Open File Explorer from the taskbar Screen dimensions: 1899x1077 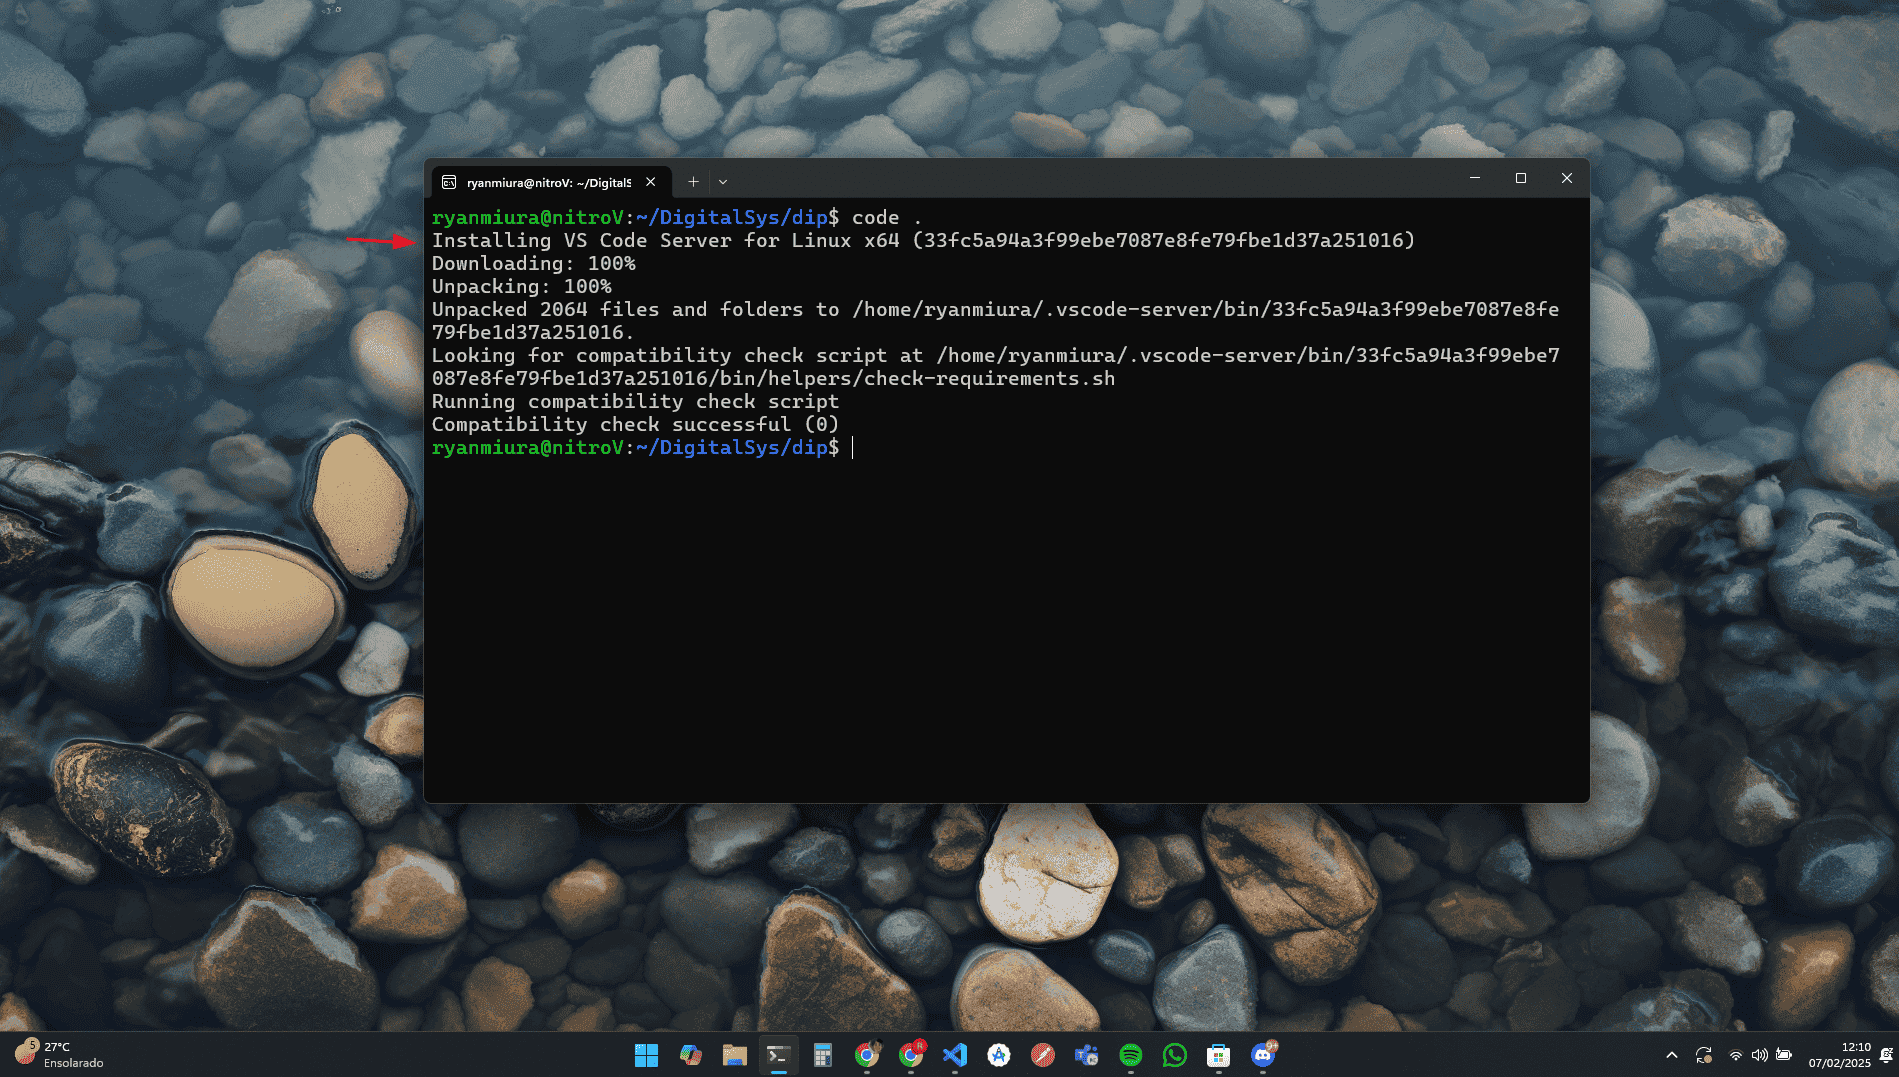735,1055
